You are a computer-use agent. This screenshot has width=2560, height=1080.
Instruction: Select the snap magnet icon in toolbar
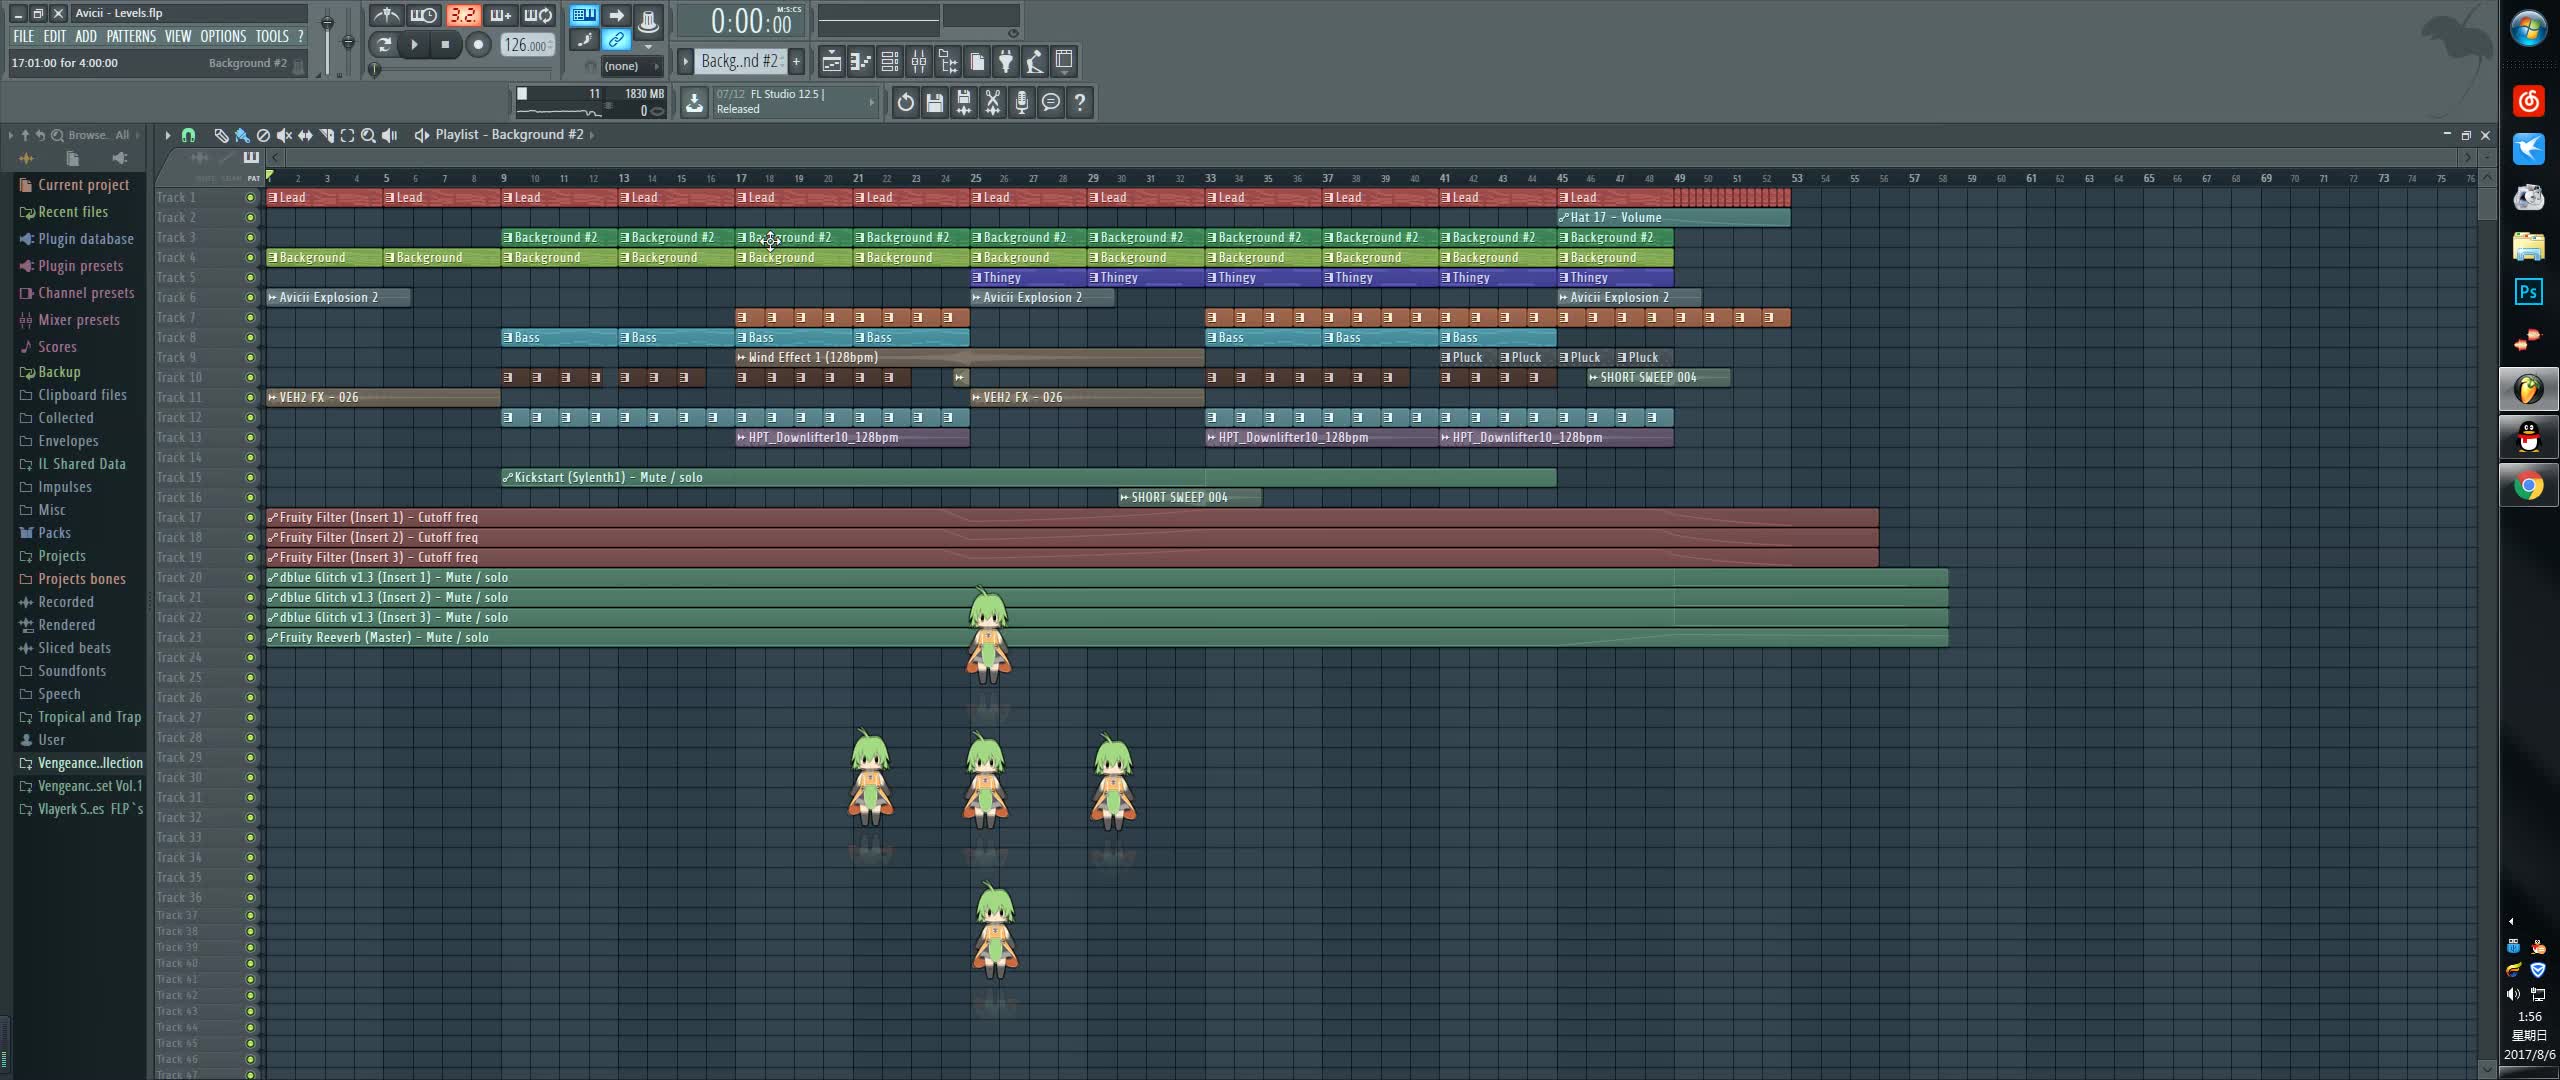point(186,134)
